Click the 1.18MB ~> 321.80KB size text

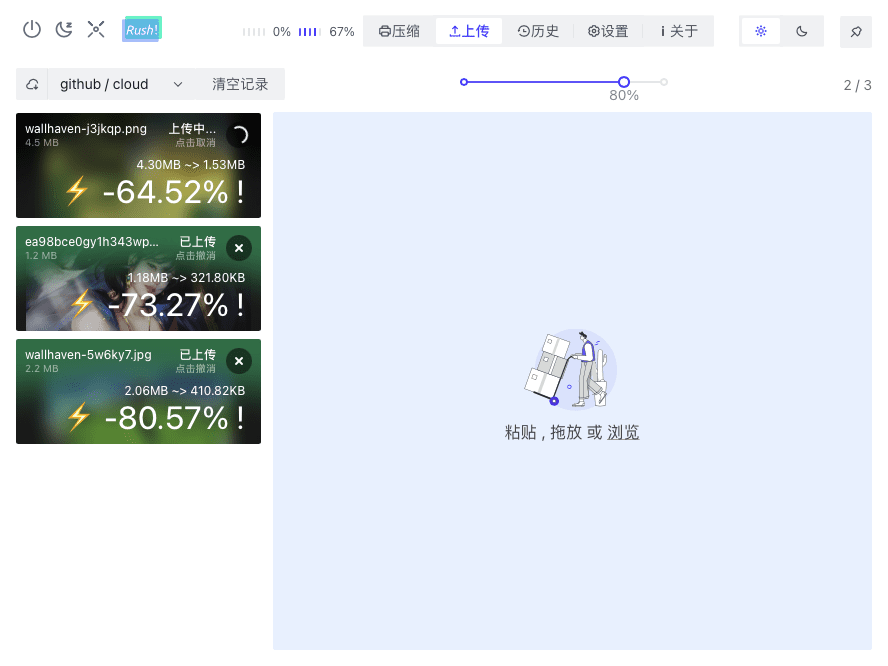186,278
